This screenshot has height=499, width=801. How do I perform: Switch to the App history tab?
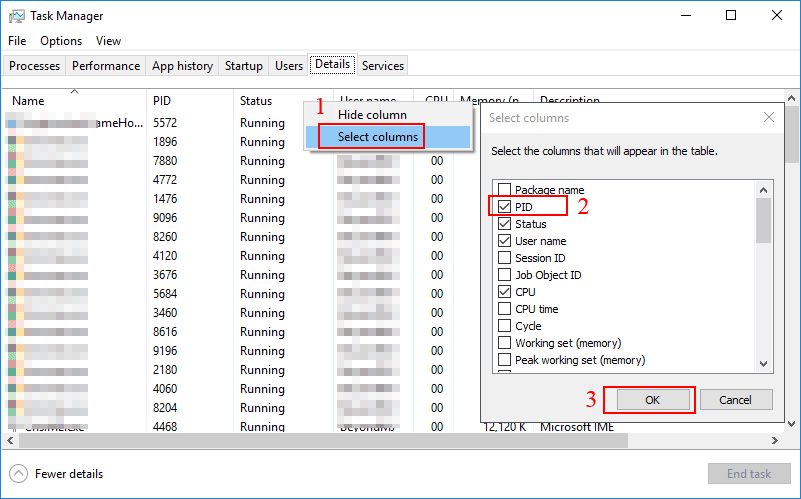[182, 66]
